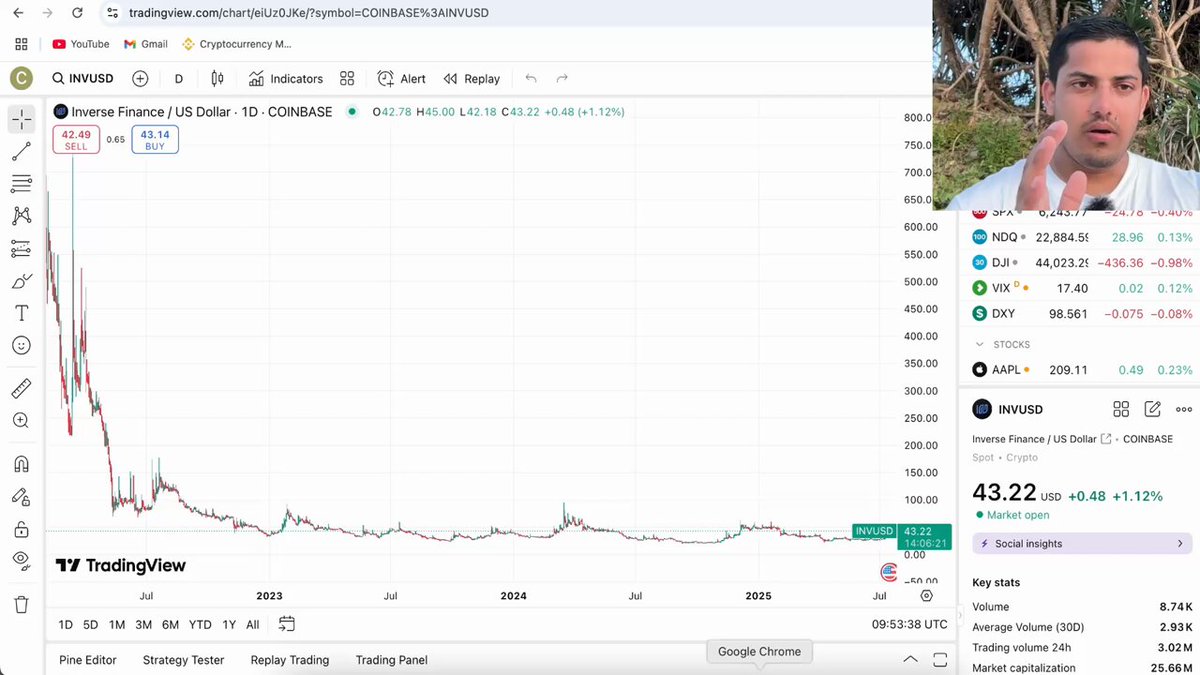Open chart settings gear icon
Image resolution: width=1200 pixels, height=675 pixels.
[927, 595]
